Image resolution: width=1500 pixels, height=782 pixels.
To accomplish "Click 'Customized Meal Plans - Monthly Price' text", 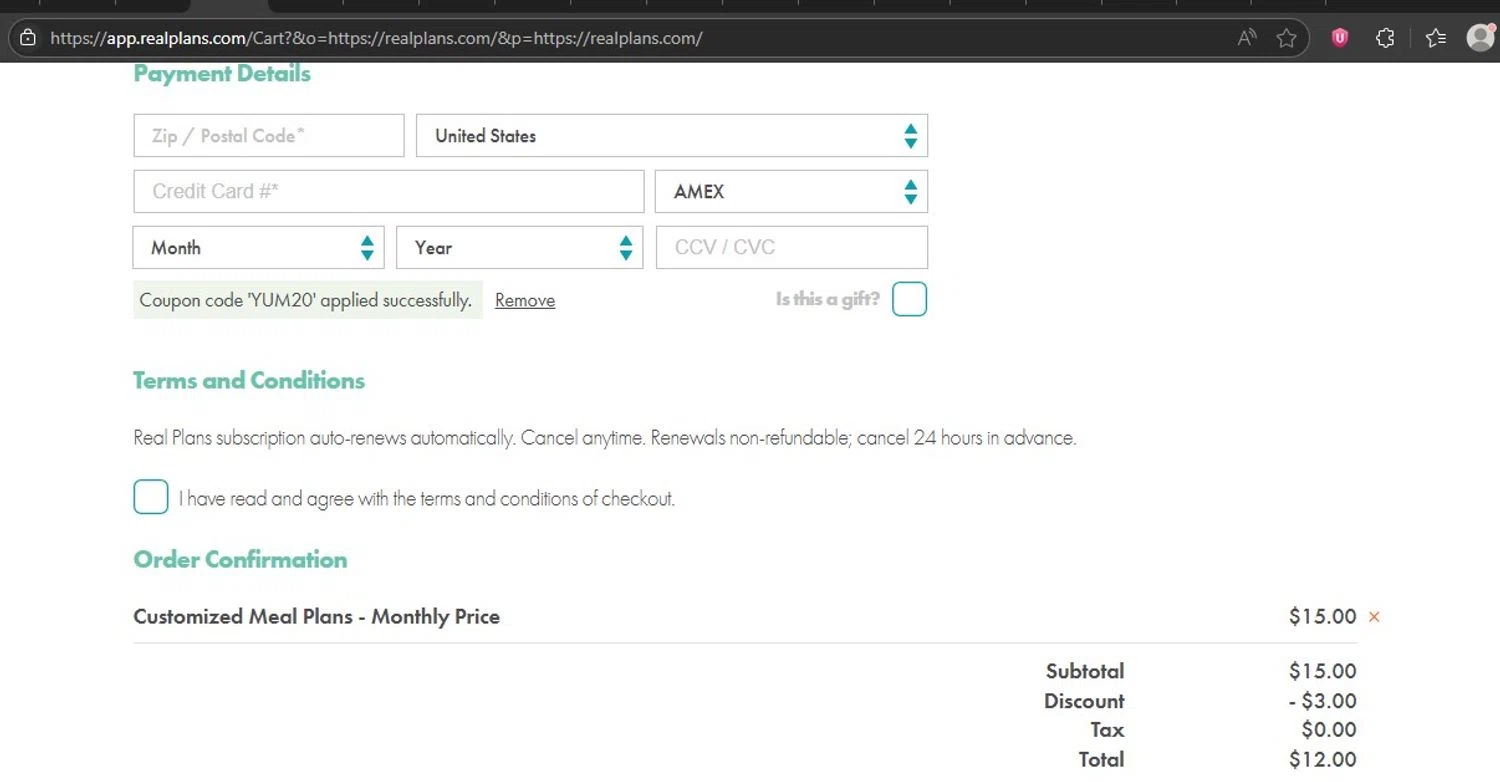I will (317, 616).
